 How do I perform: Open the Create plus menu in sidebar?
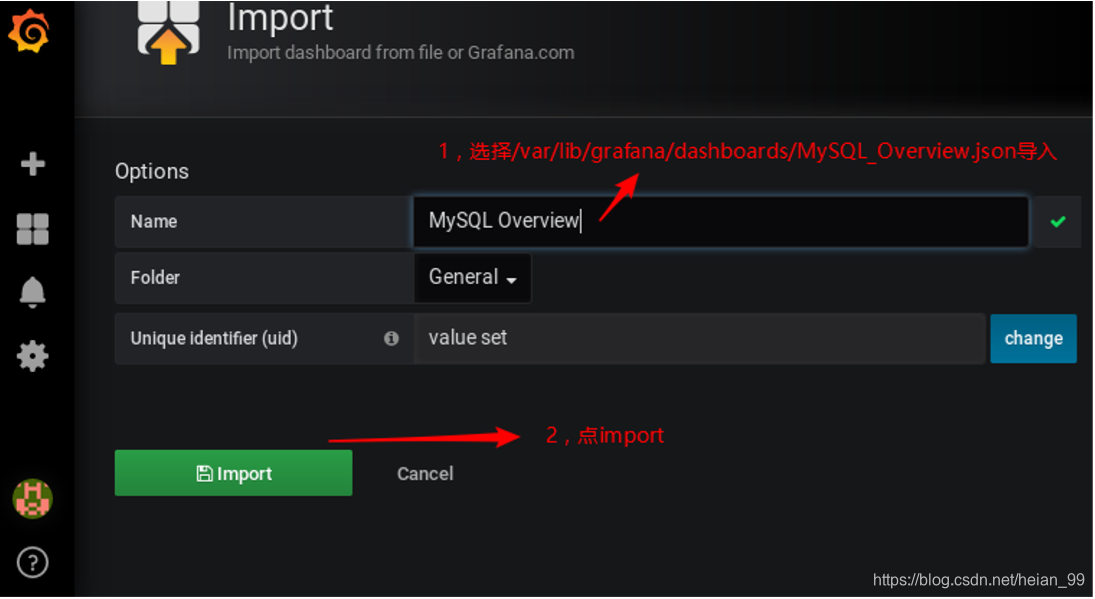point(32,164)
